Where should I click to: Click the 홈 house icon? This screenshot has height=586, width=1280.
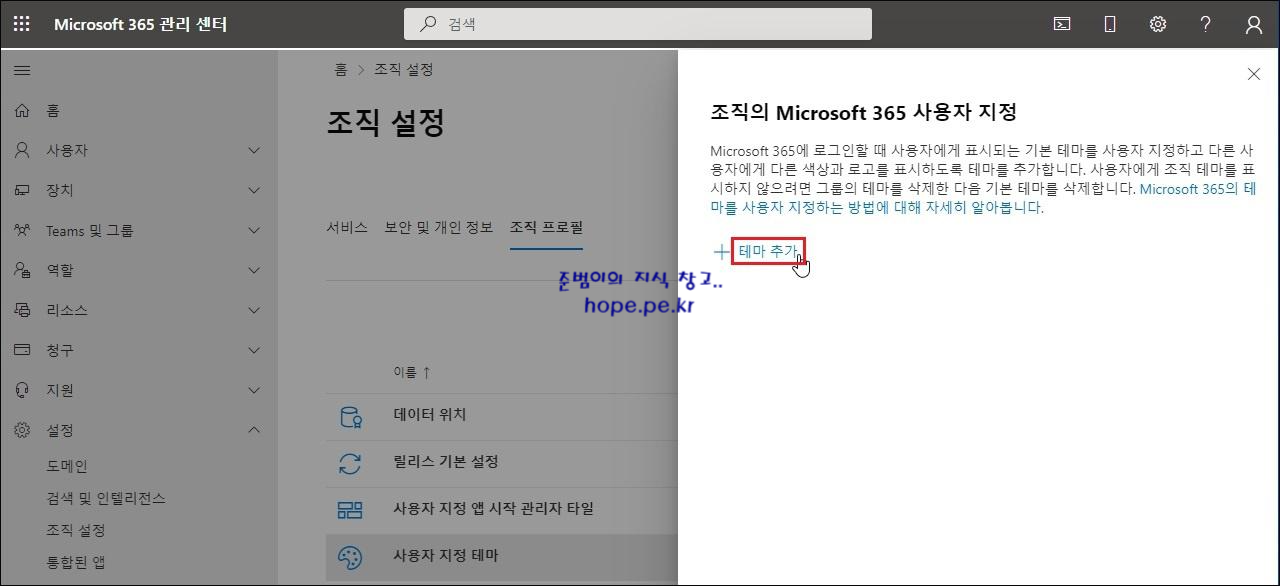(x=22, y=111)
